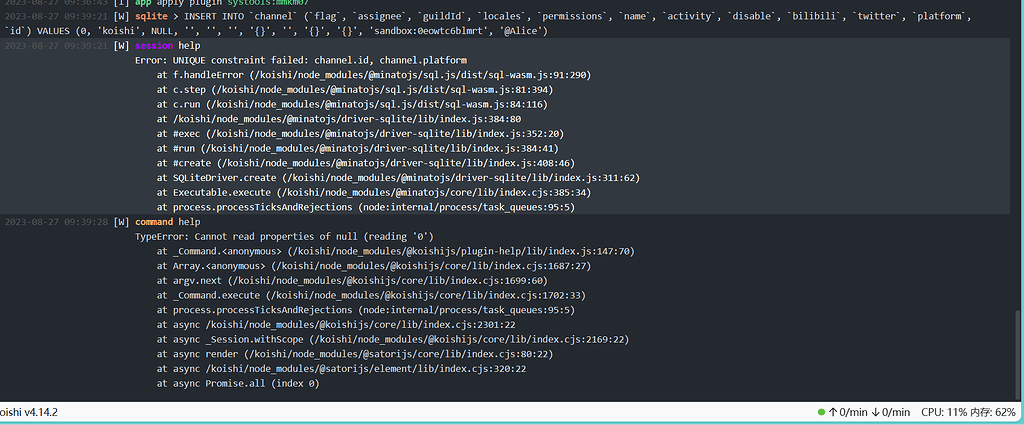Click the Koishi v4.14.2 version label
This screenshot has width=1024, height=425.
tap(29, 413)
